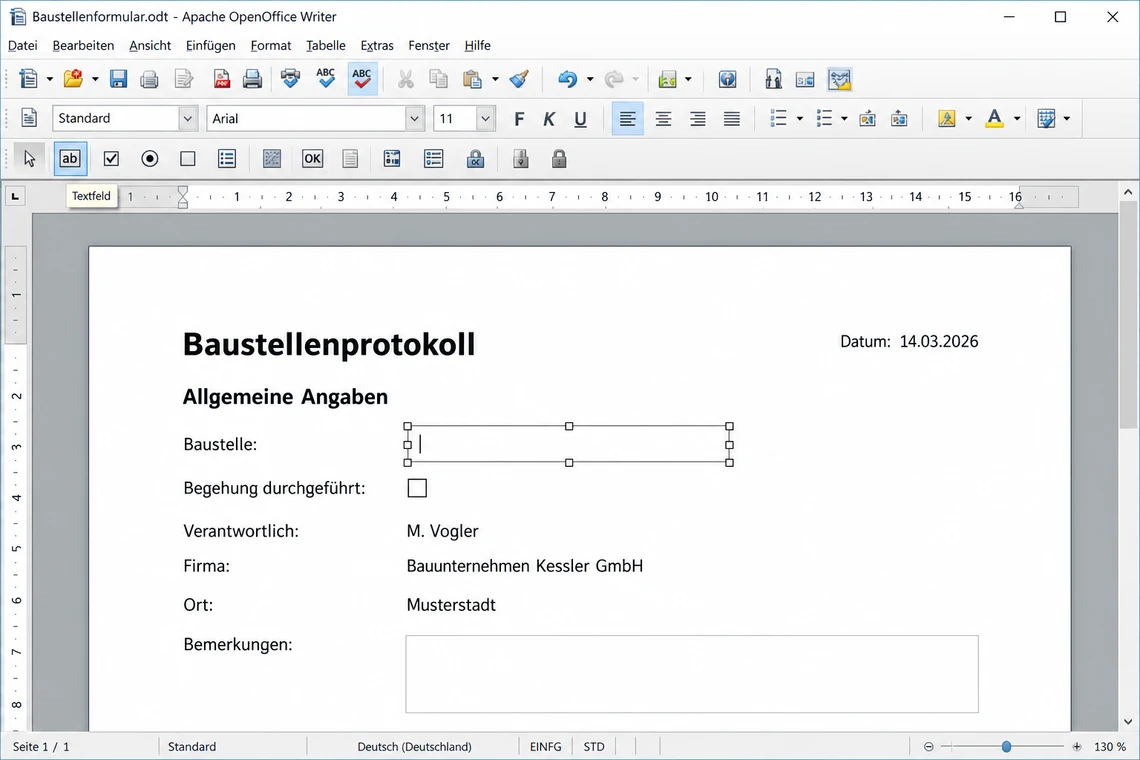Apply the highlighting color
The image size is (1140, 760).
[947, 119]
